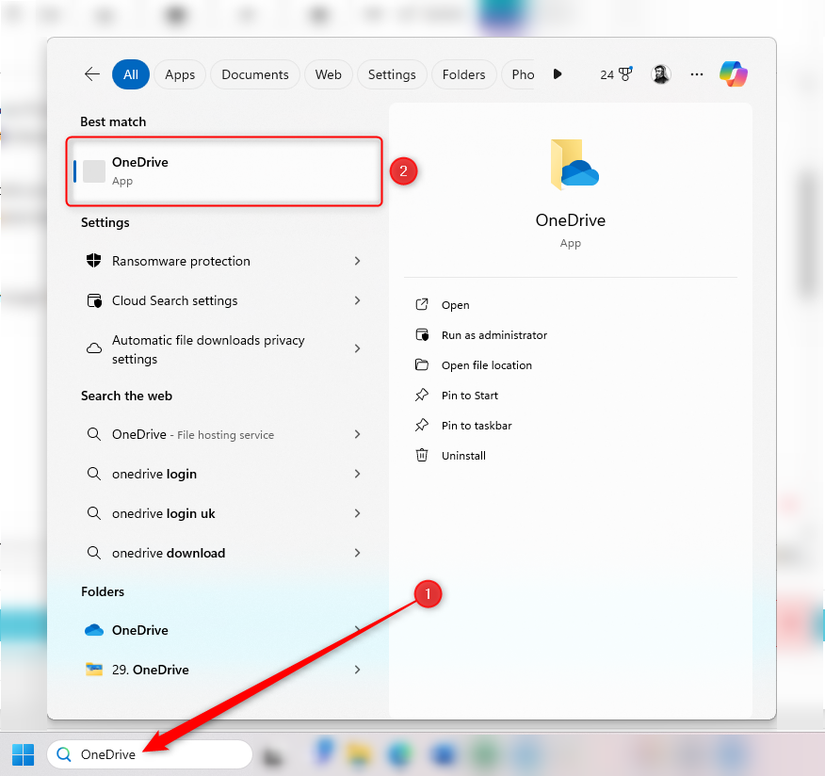Open Copilot from the search window corner

[x=733, y=73]
